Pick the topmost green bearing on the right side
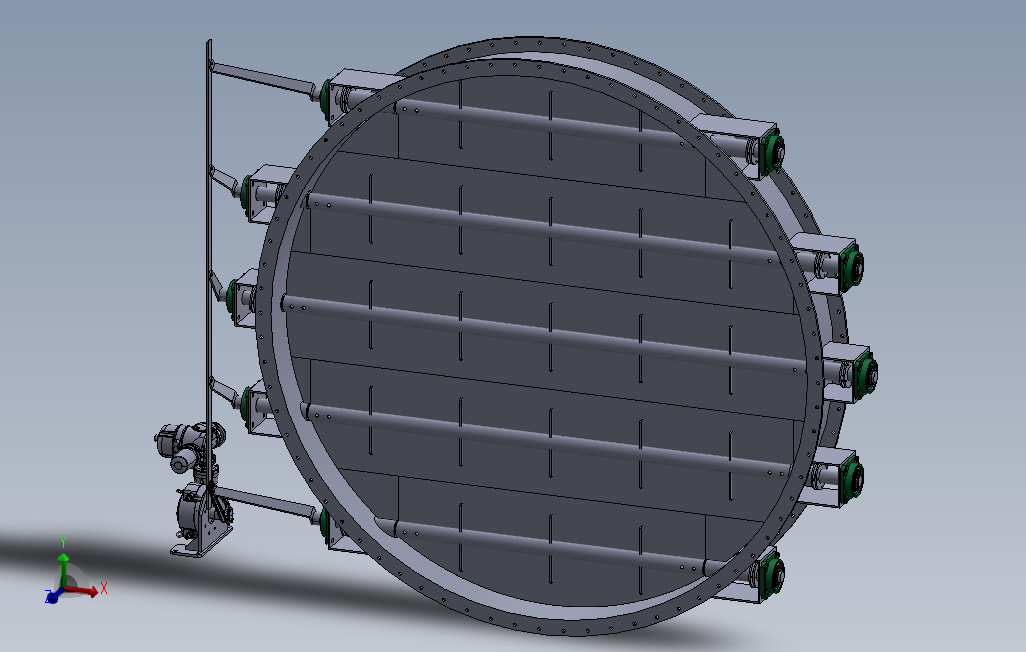 (774, 151)
